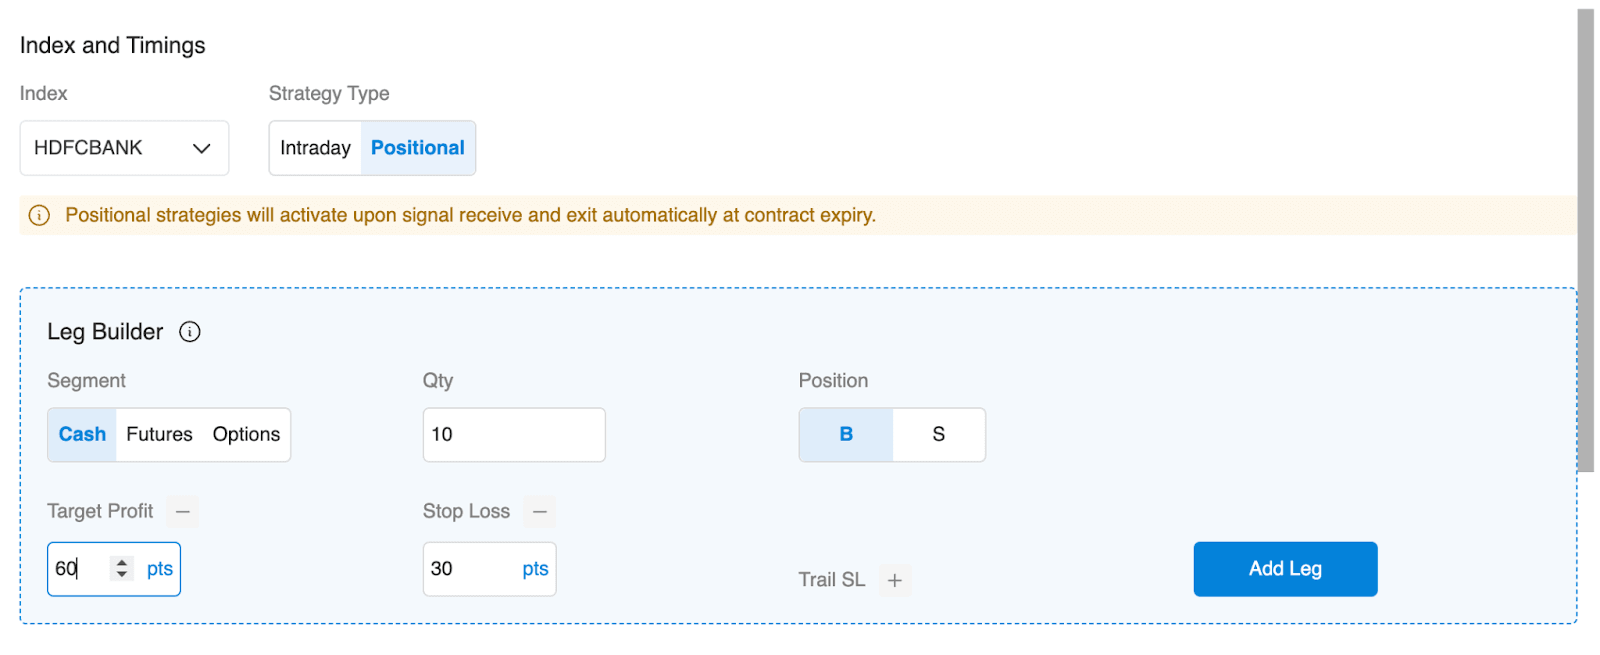The width and height of the screenshot is (1600, 655).
Task: Toggle Target Profit pts unit
Action: point(160,569)
